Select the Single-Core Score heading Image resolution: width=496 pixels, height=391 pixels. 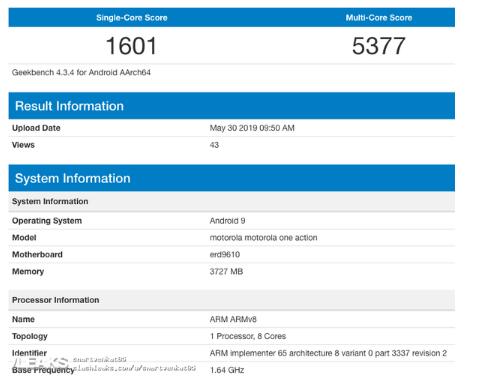click(x=132, y=18)
